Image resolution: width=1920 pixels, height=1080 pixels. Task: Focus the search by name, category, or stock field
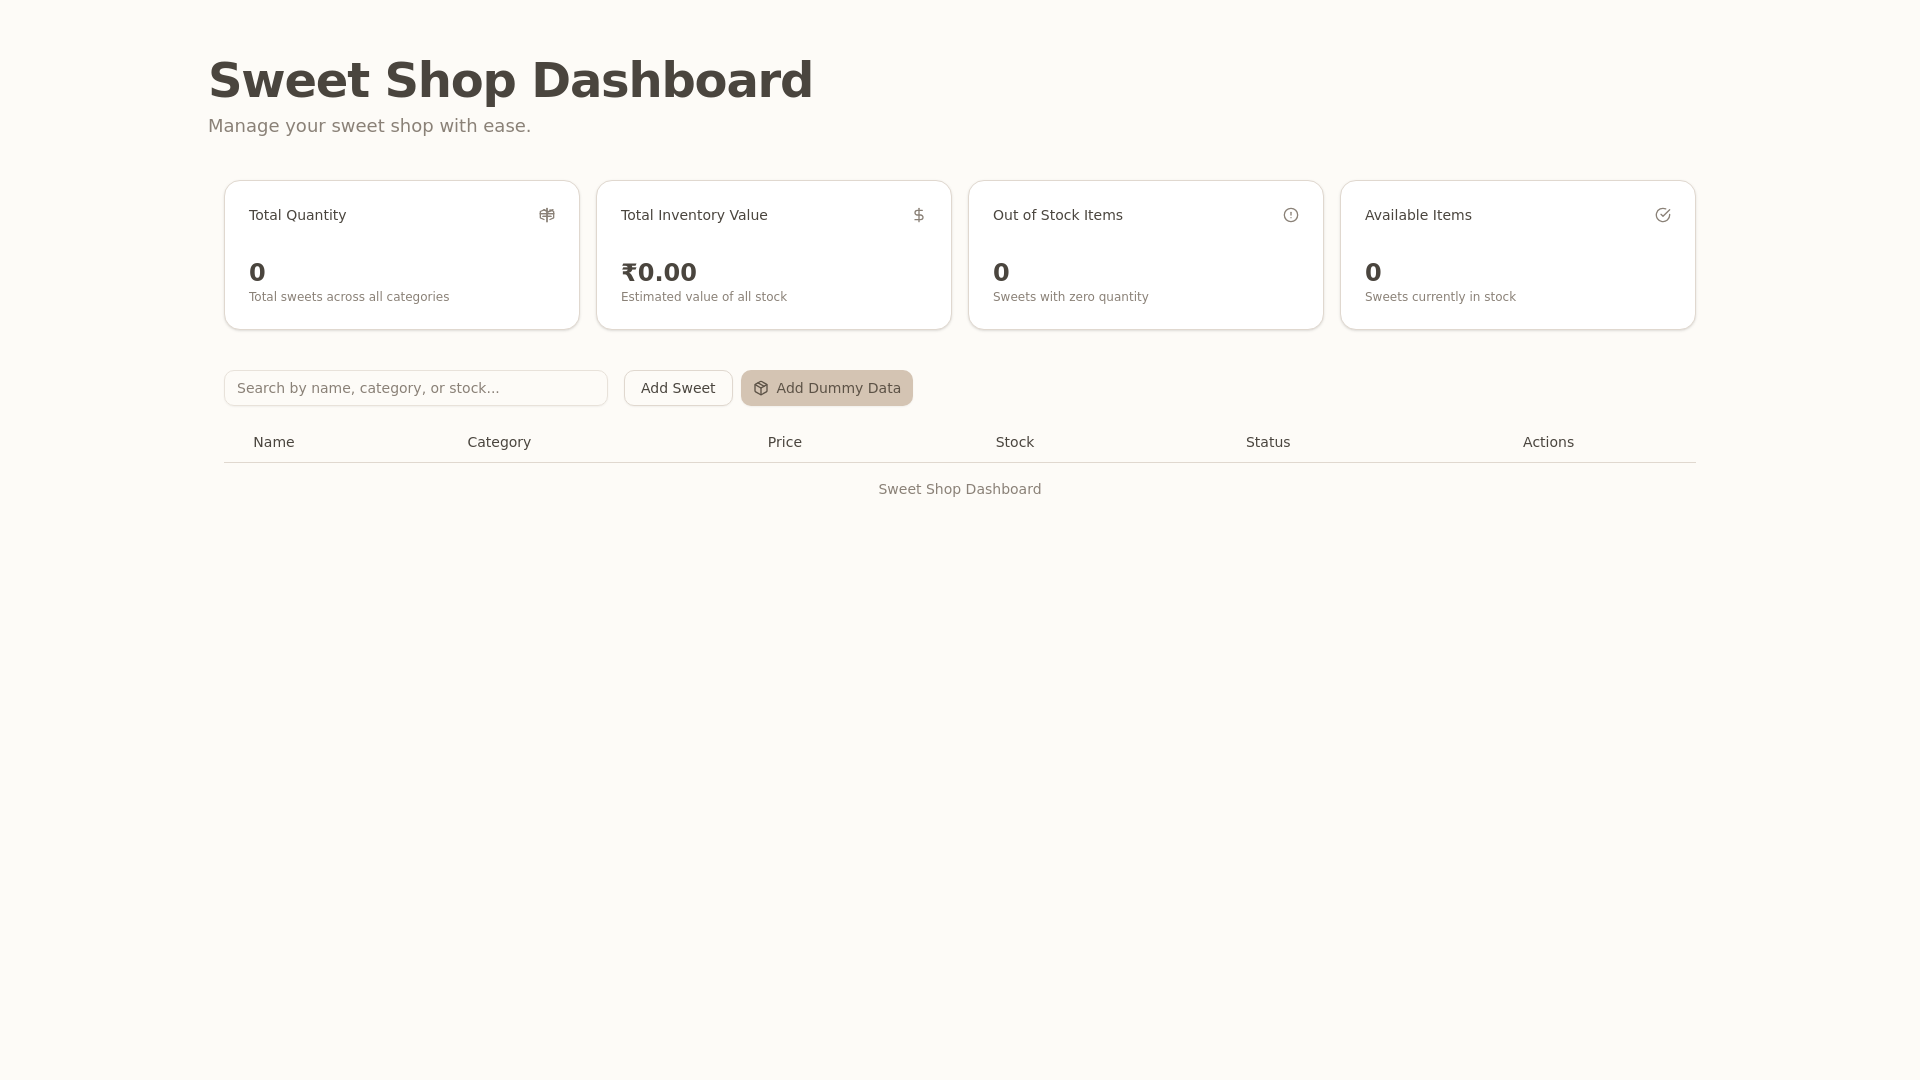pos(416,388)
